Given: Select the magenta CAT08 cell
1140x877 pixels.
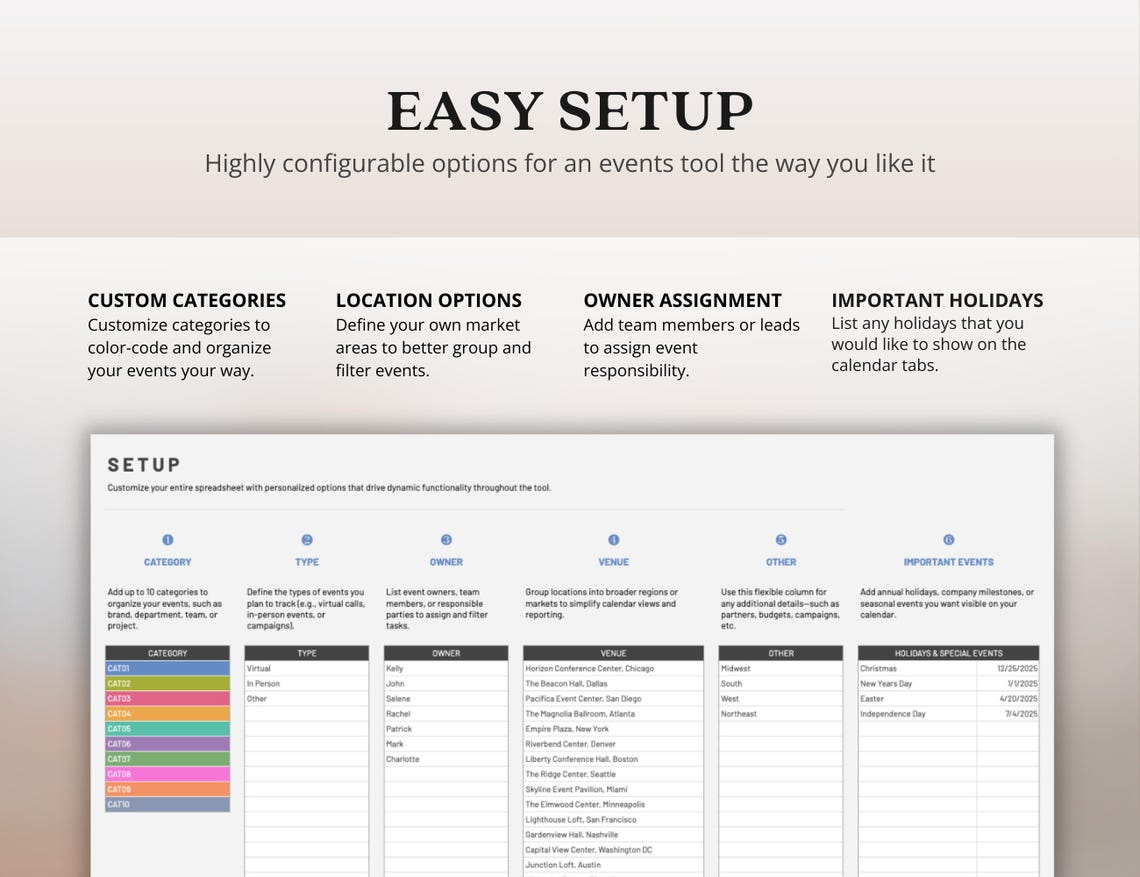Looking at the screenshot, I should coord(167,774).
